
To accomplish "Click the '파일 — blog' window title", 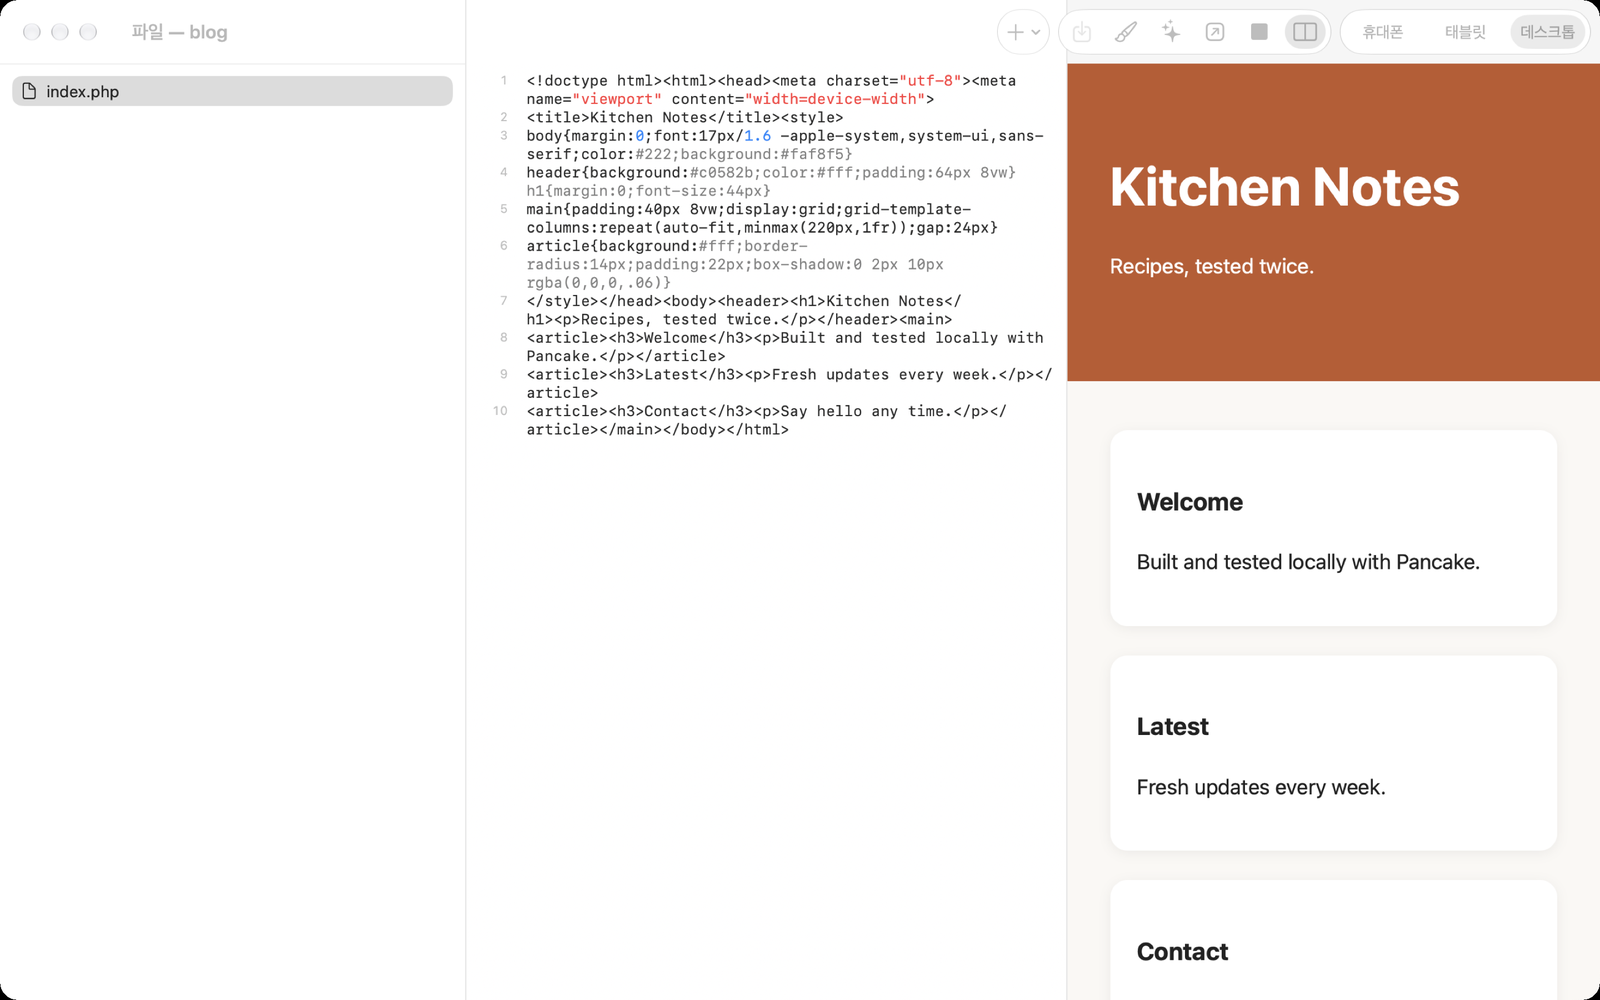I will click(180, 32).
